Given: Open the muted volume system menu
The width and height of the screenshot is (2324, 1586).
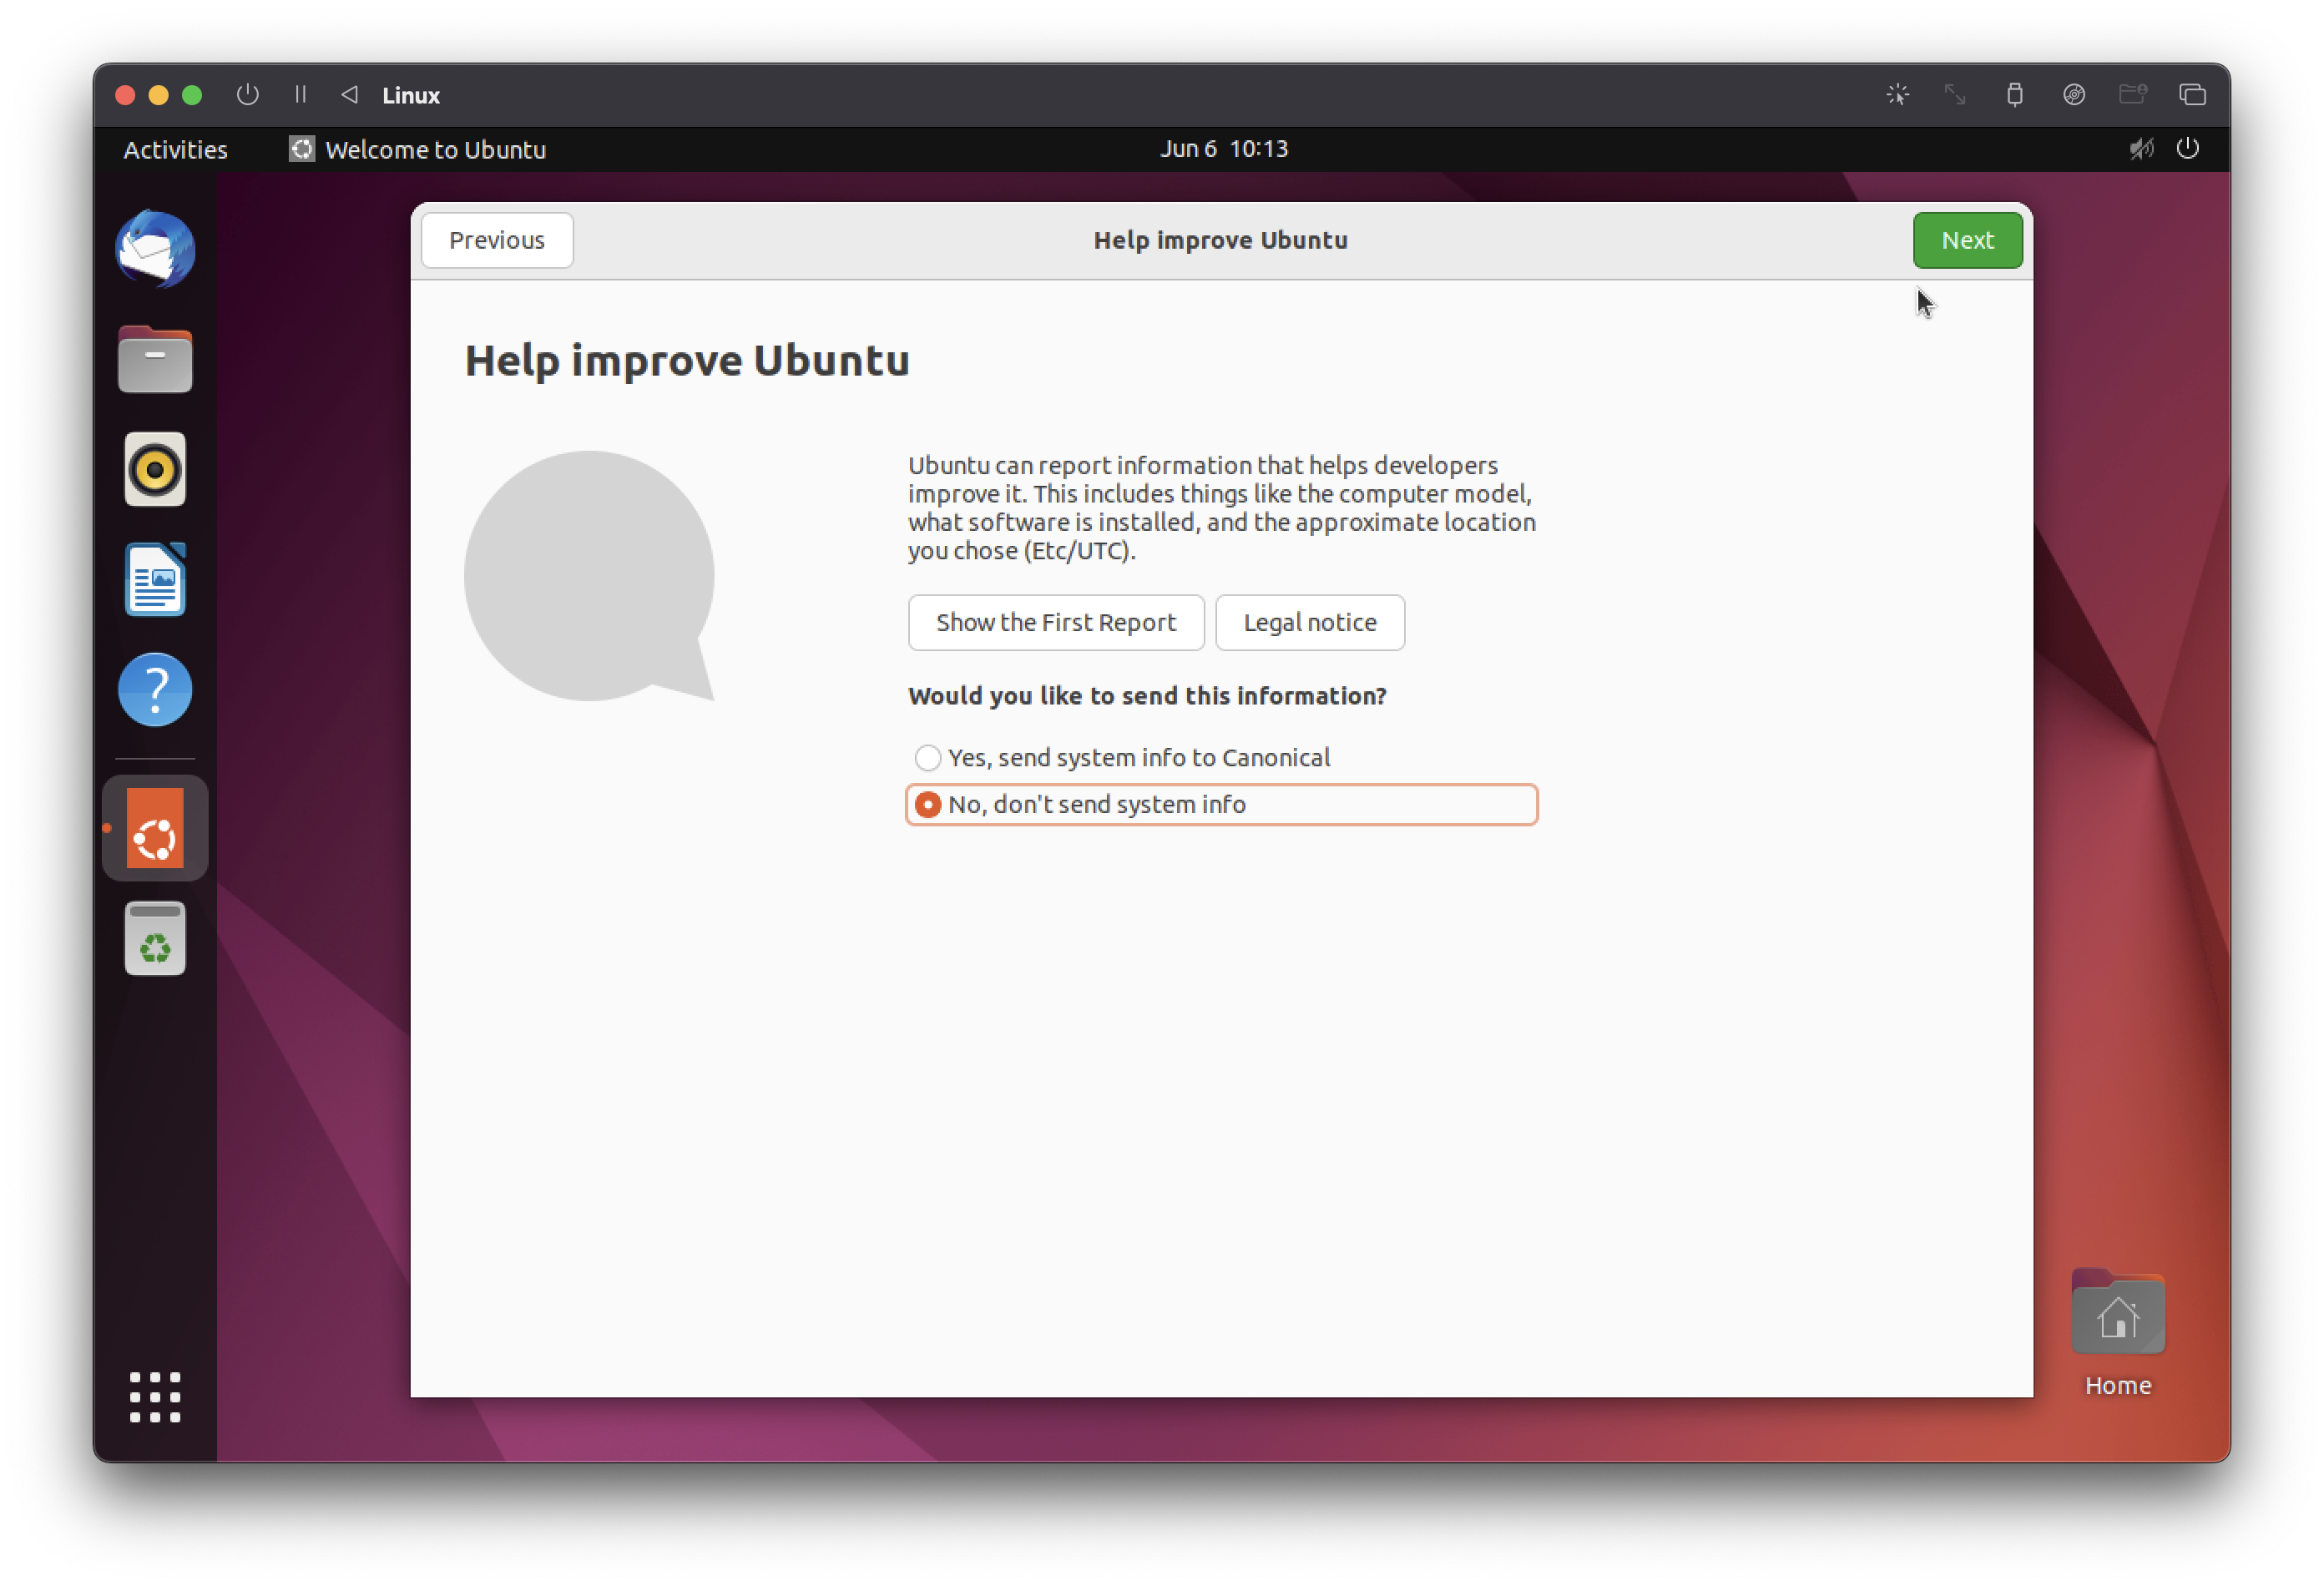Looking at the screenshot, I should (x=2140, y=149).
